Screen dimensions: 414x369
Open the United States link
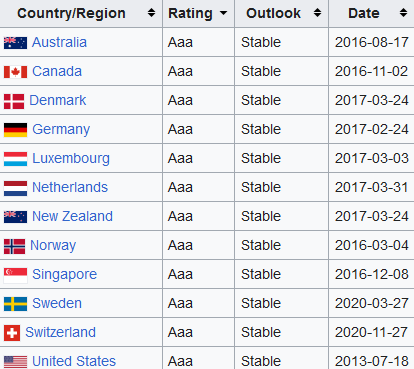74,361
